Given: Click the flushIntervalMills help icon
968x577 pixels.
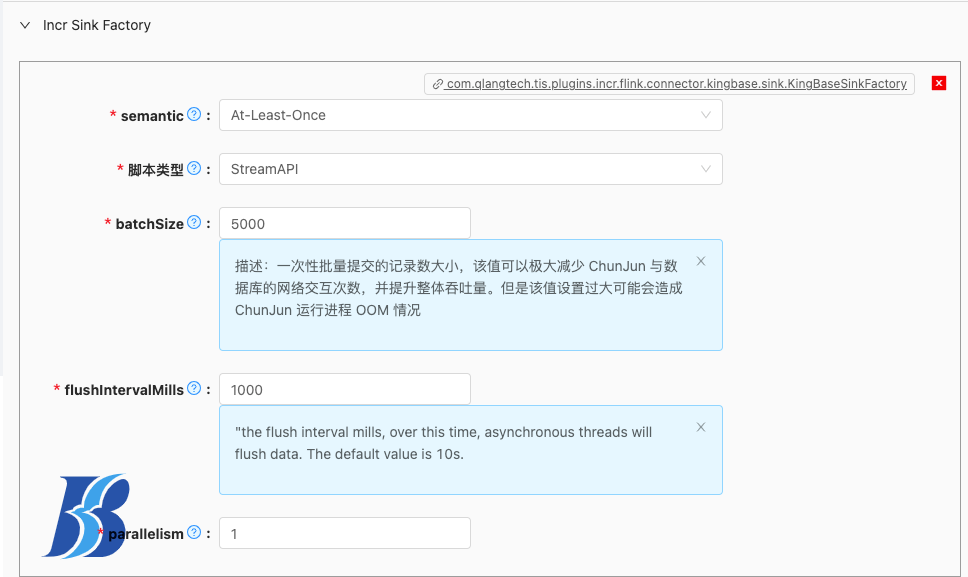Looking at the screenshot, I should click(194, 389).
